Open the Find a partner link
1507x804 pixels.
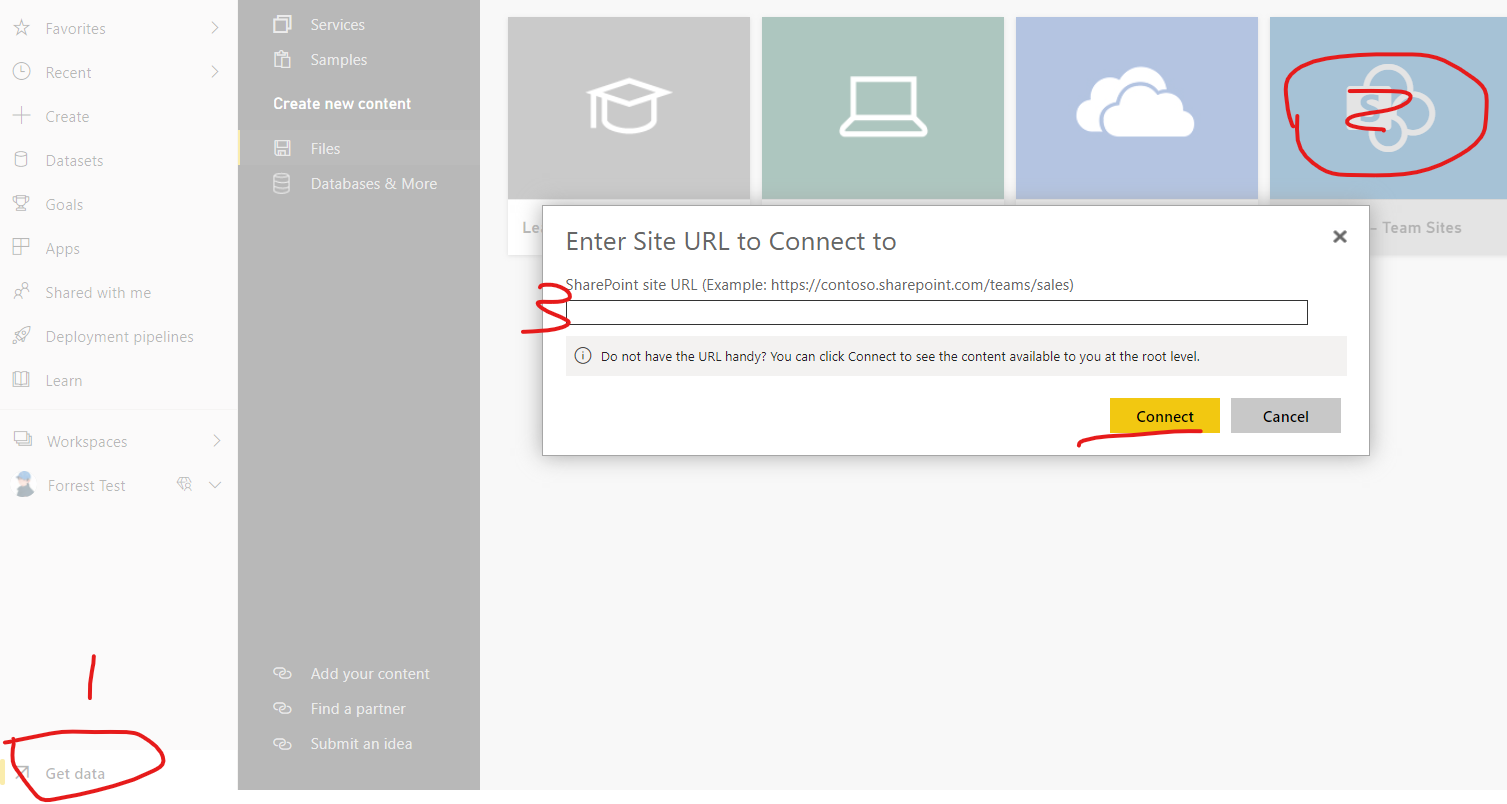point(358,708)
